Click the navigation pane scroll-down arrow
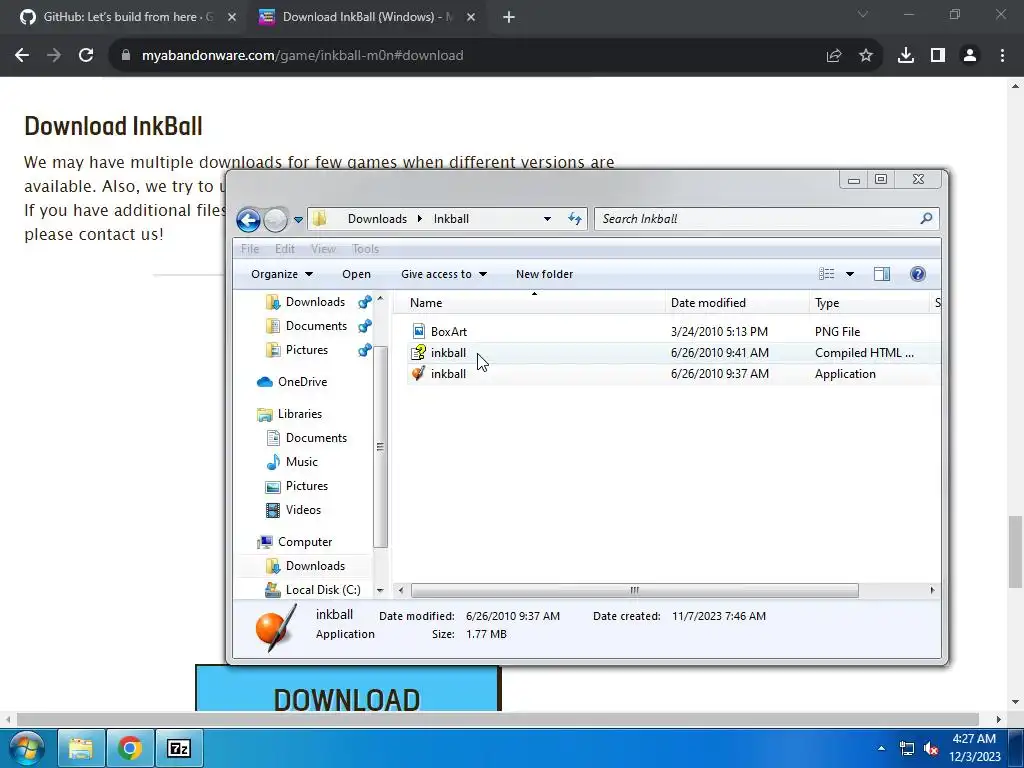 point(380,590)
